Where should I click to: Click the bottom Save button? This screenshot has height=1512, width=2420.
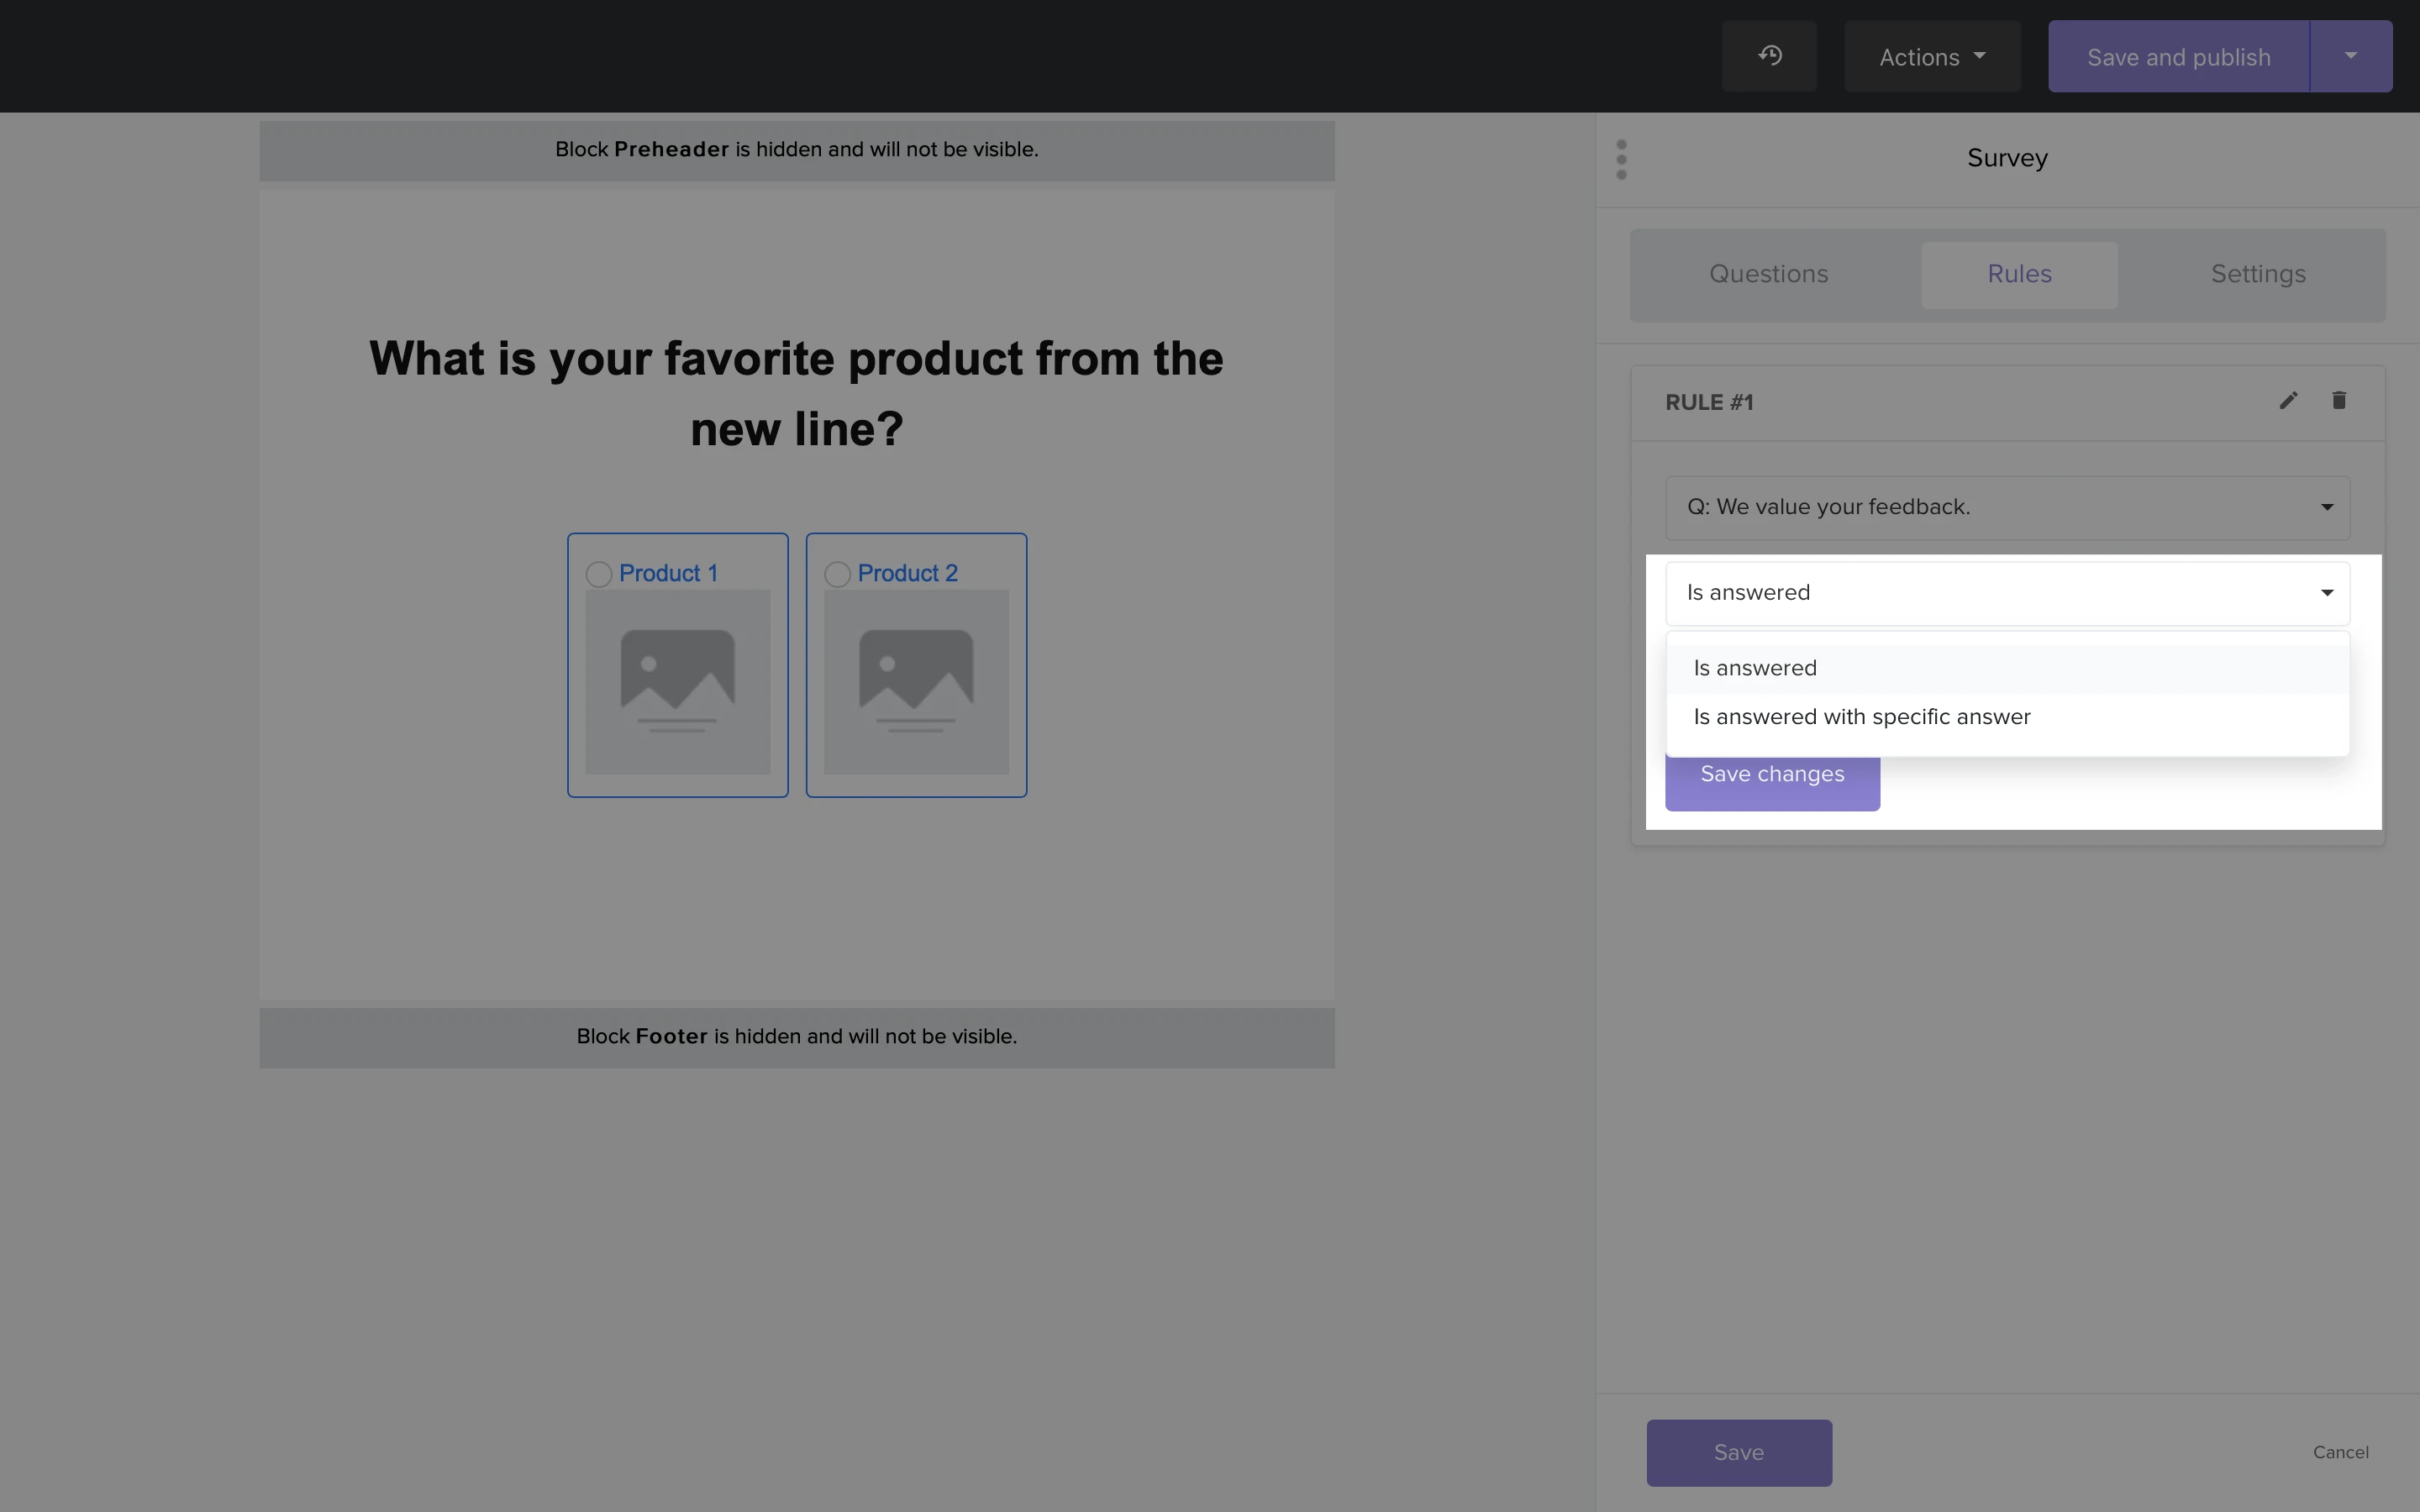click(1739, 1452)
